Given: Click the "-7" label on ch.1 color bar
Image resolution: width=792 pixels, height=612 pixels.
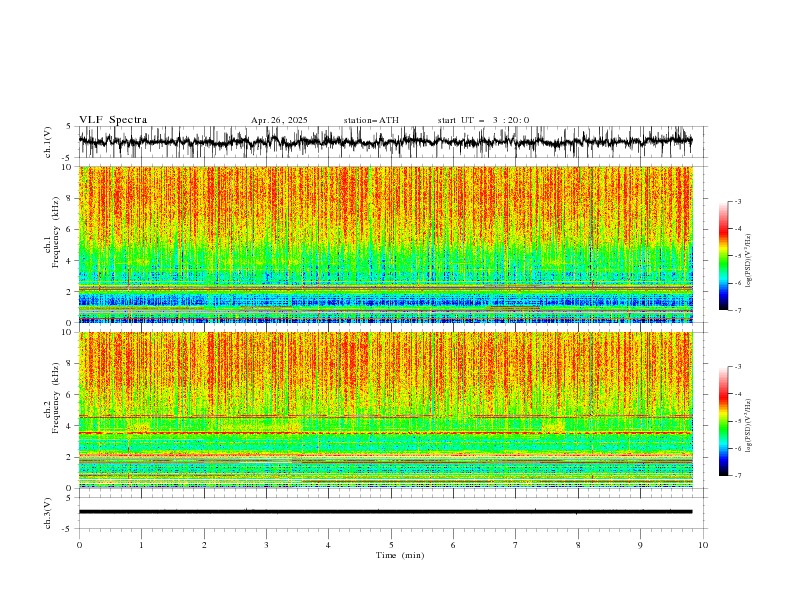Looking at the screenshot, I should tap(738, 310).
